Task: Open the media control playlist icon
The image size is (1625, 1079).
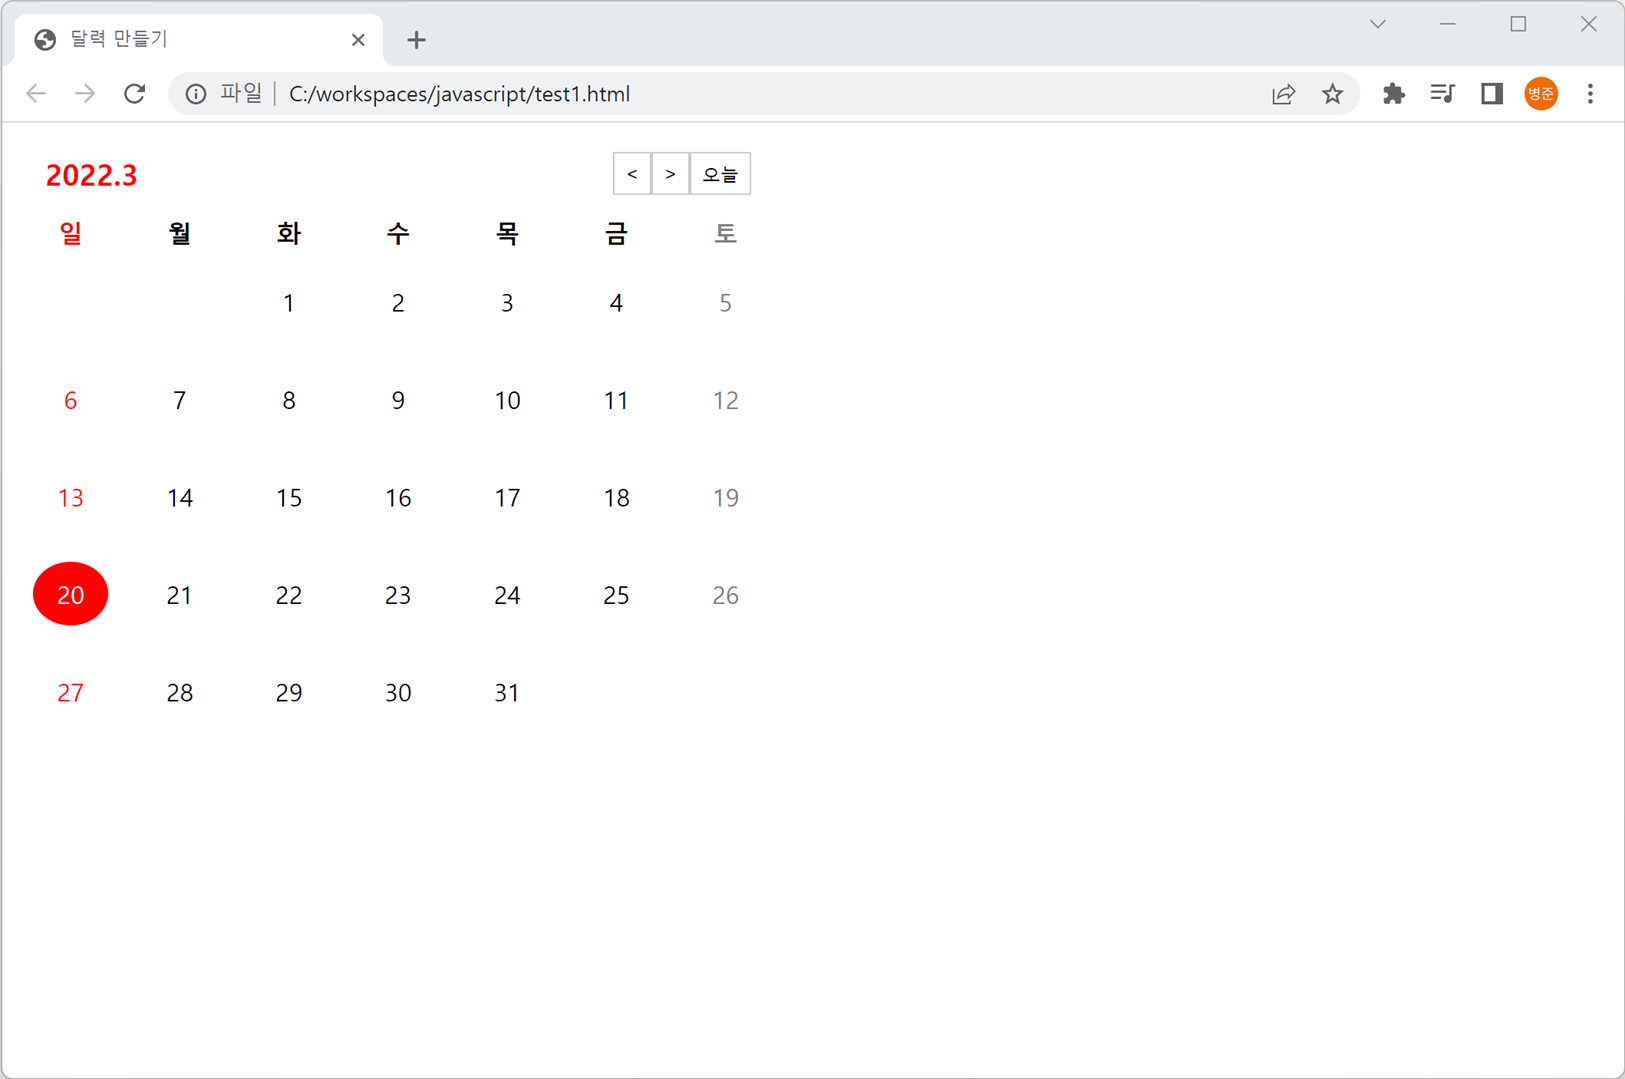Action: pos(1442,94)
